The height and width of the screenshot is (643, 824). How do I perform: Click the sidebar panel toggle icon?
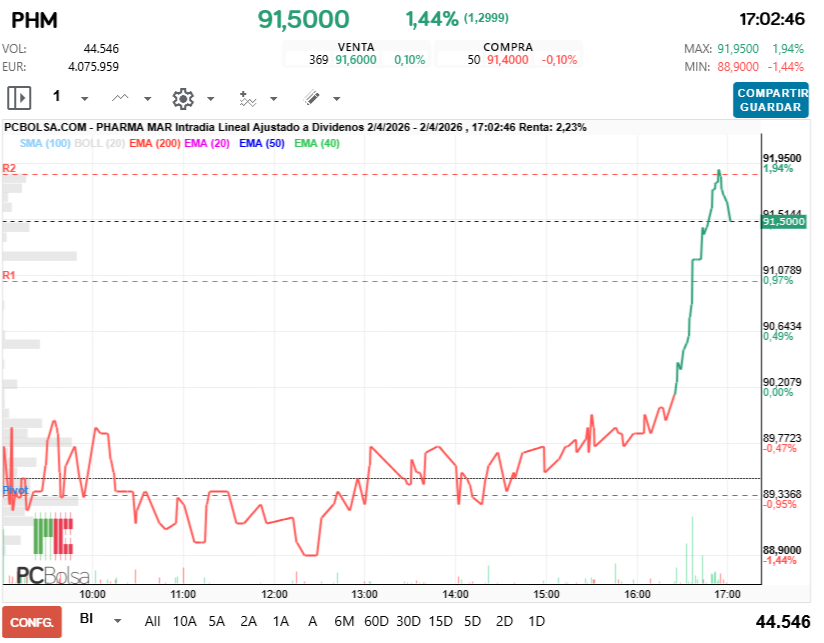[18, 98]
